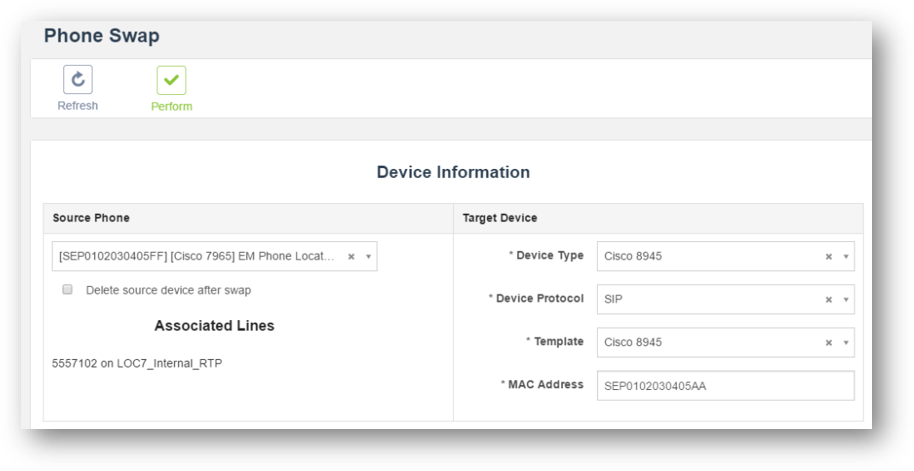Open the Device Type dropdown arrow
This screenshot has width=914, height=471.
click(846, 257)
